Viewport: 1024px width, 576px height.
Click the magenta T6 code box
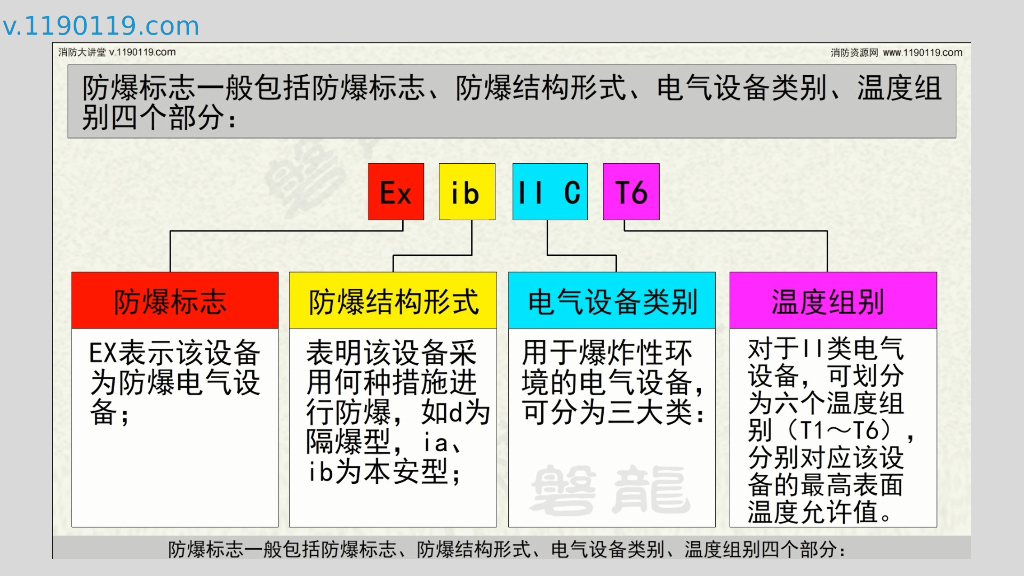coord(631,192)
